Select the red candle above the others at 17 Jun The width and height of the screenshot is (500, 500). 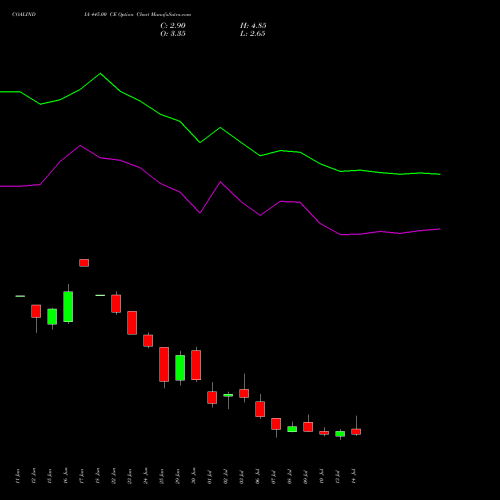coord(84,263)
